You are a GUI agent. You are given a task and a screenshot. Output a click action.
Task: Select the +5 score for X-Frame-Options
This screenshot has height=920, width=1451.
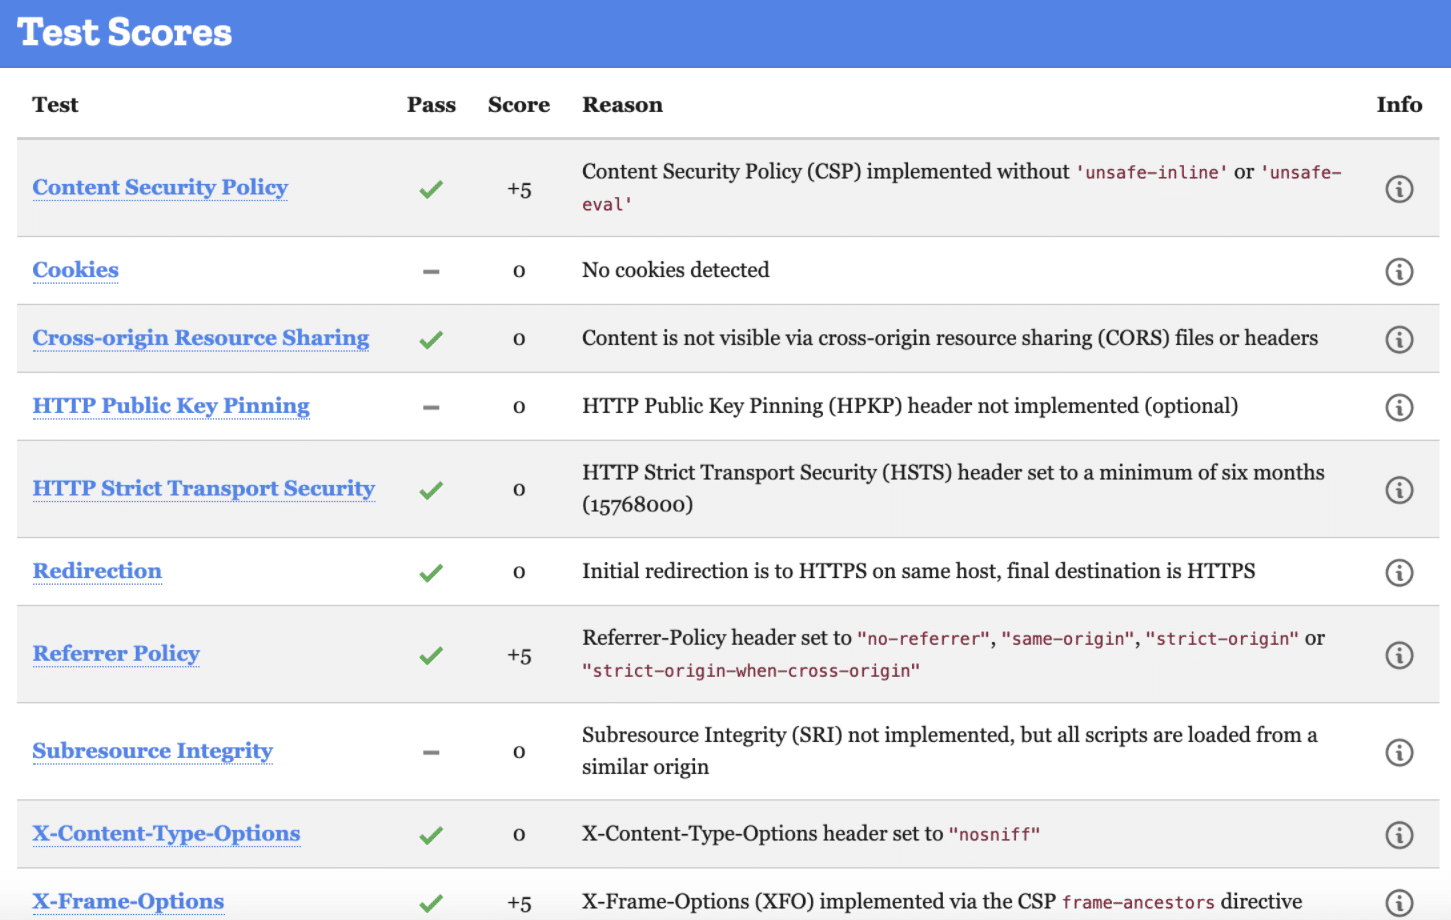pos(519,904)
